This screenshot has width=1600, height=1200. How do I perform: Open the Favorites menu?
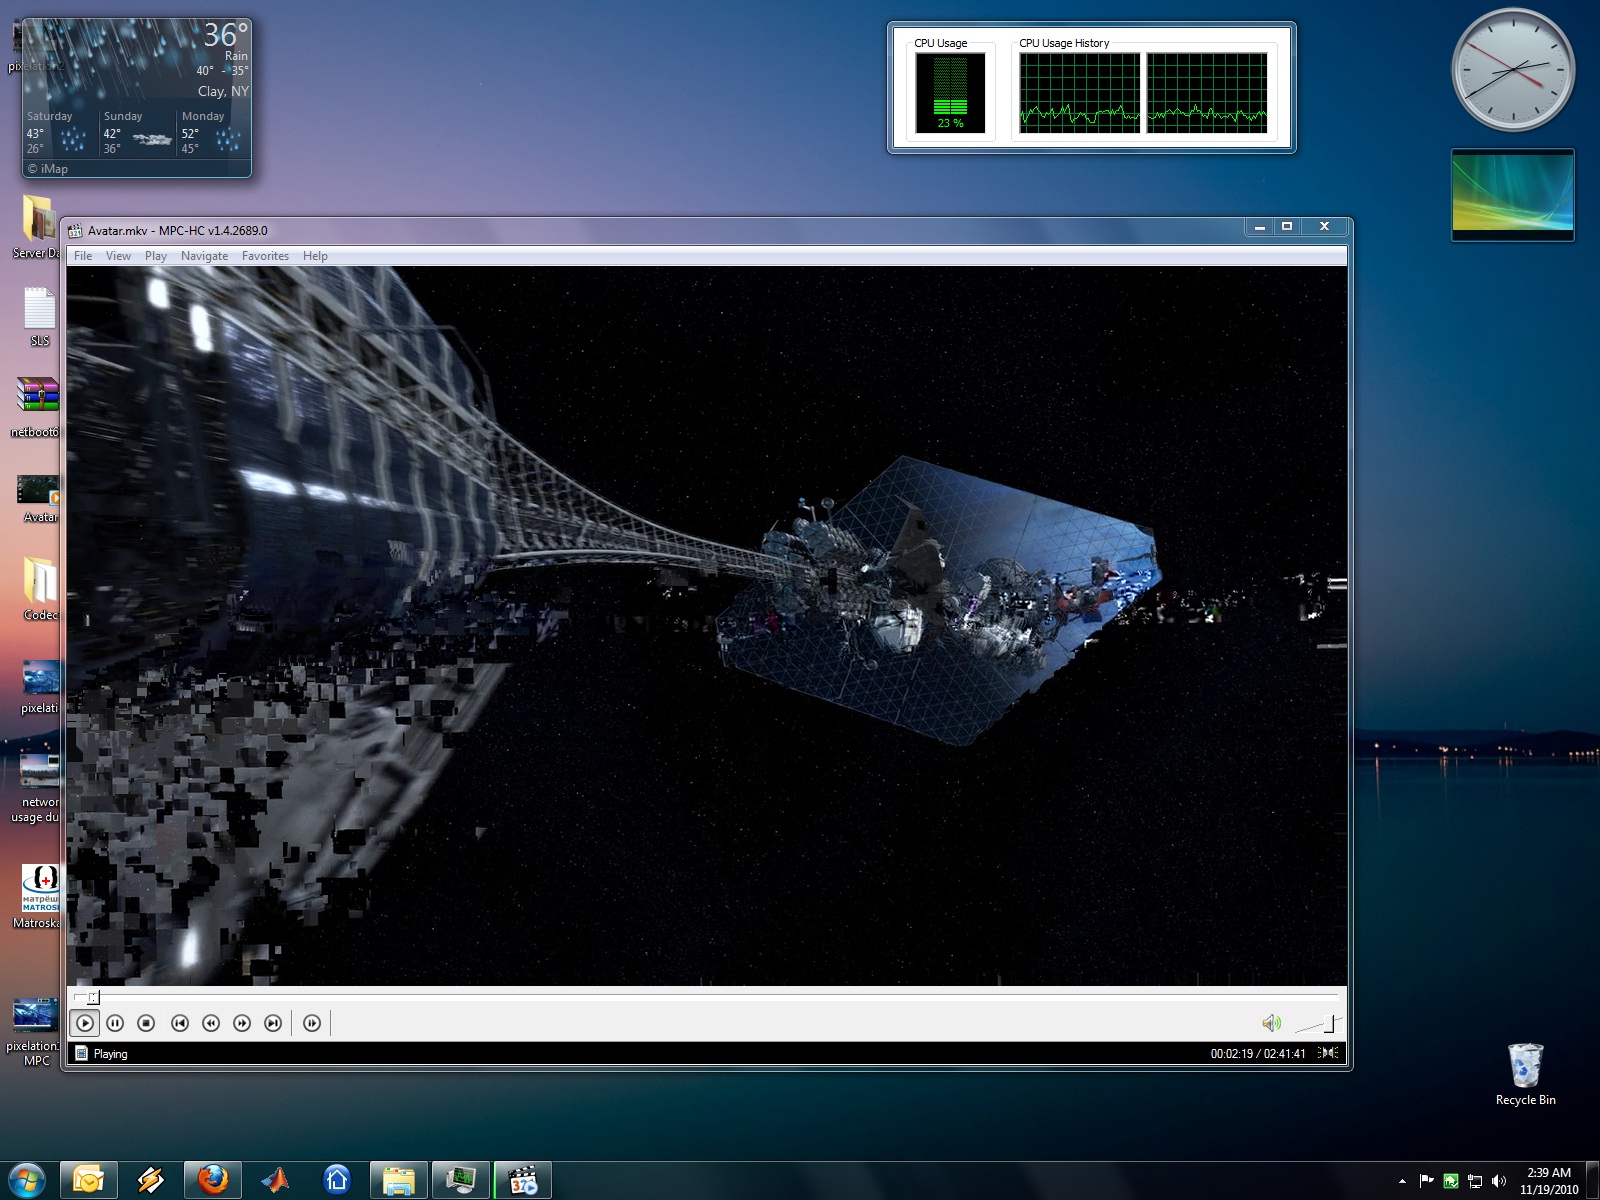pos(265,256)
